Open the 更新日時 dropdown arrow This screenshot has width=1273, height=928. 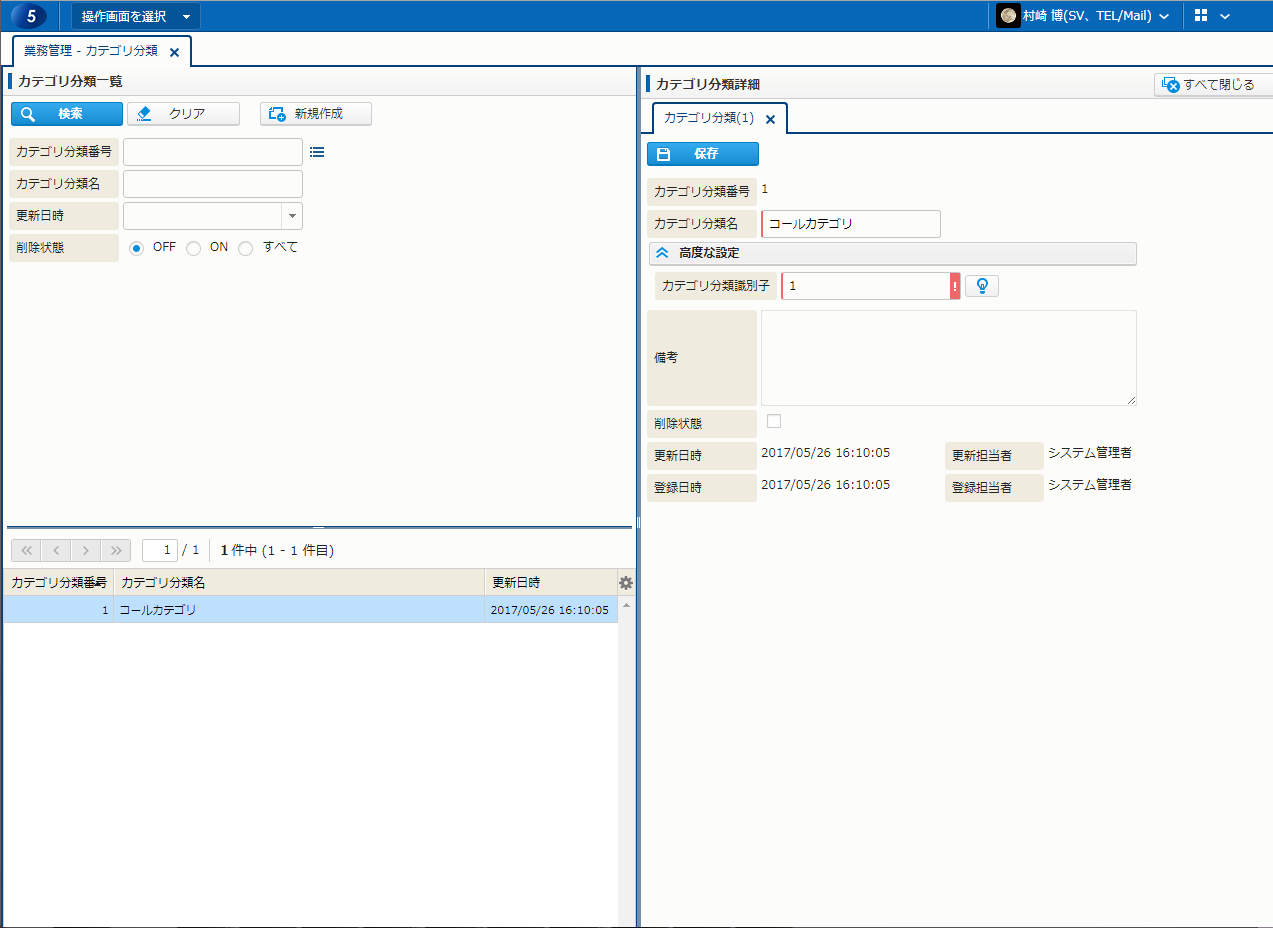coord(292,216)
